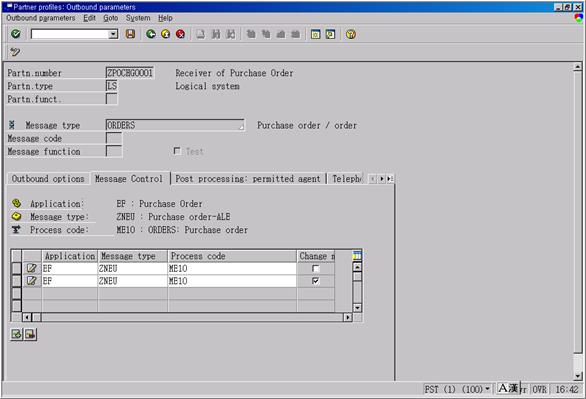This screenshot has width=586, height=399.
Task: Click delete row icon below table
Action: click(x=30, y=334)
